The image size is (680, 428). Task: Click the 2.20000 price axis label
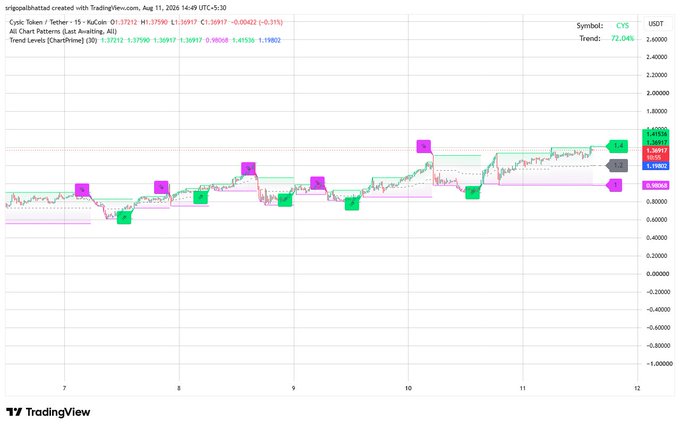[x=656, y=75]
